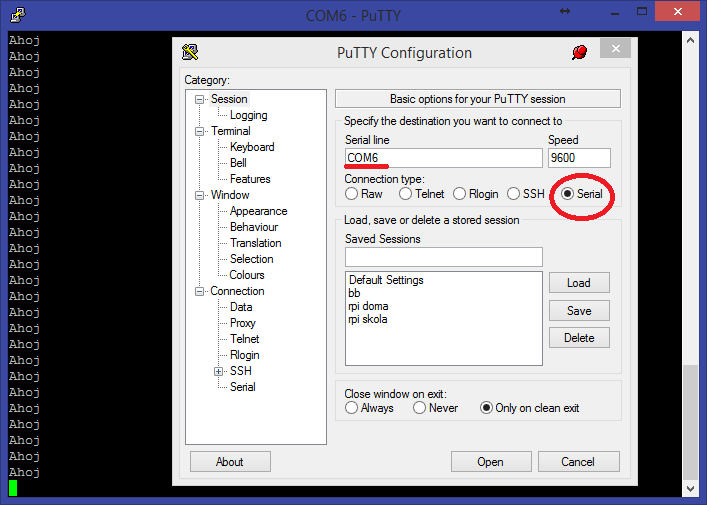
Task: Open the SSH category in tree
Action: tap(241, 371)
